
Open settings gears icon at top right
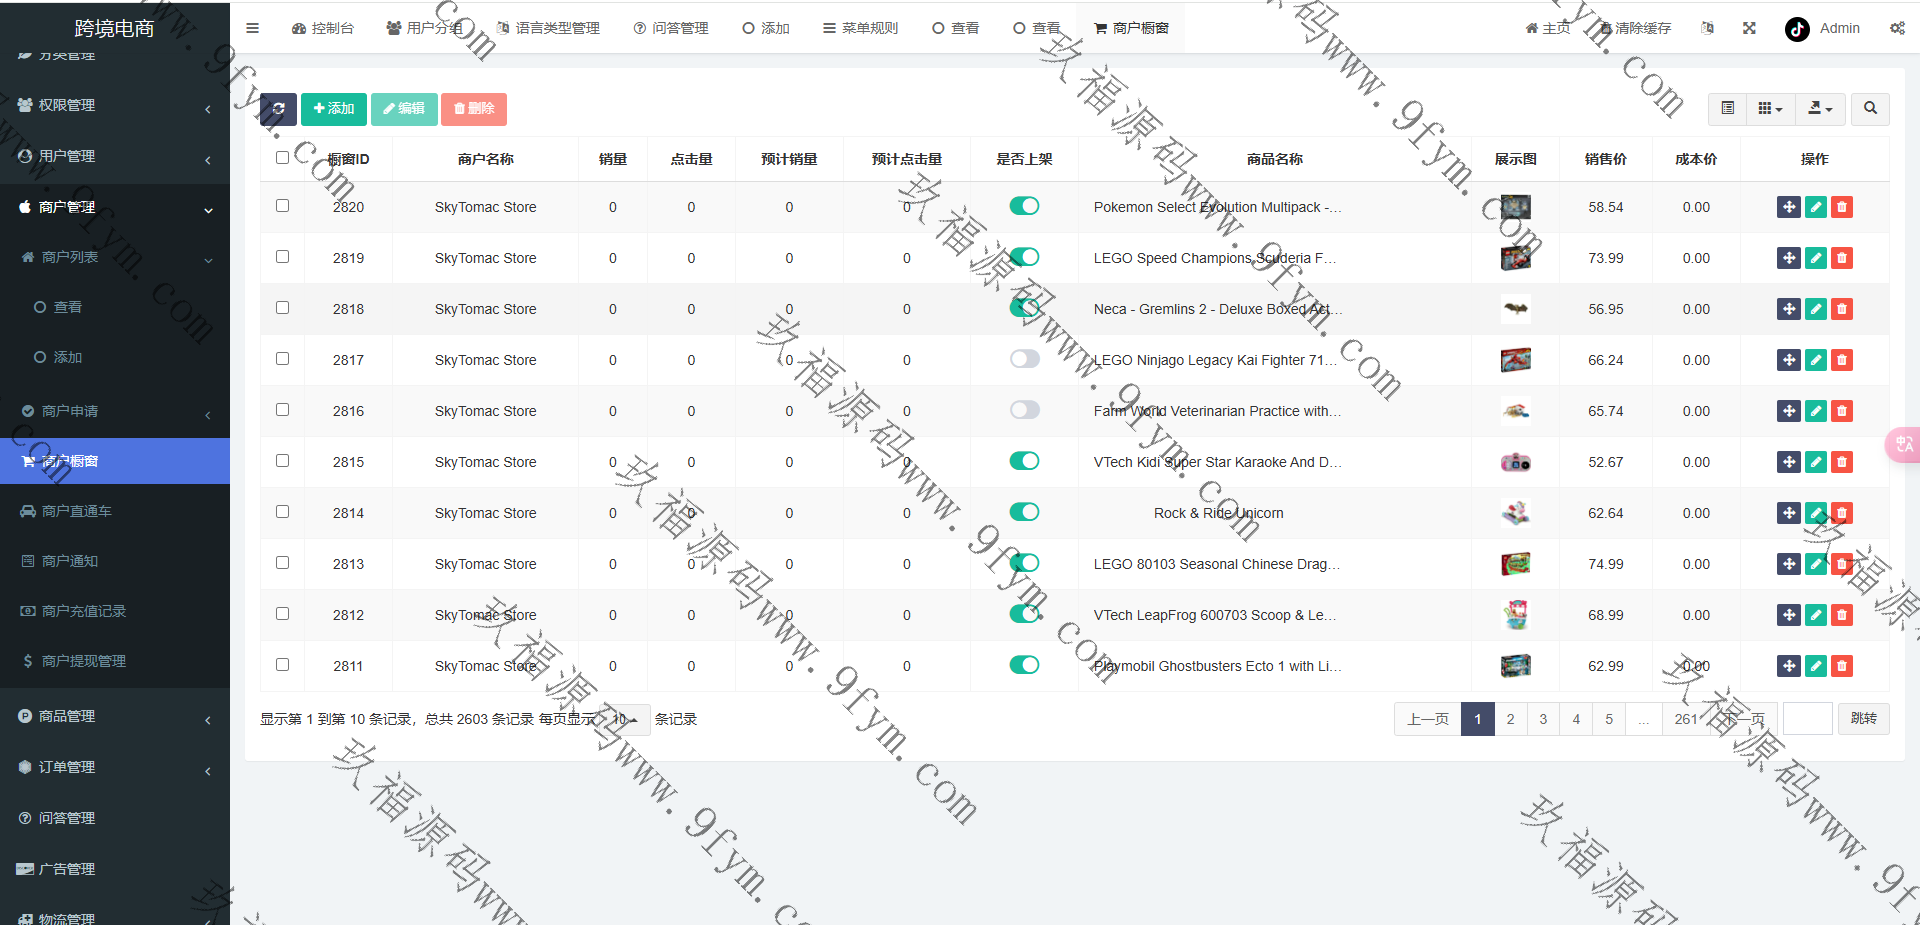click(1897, 28)
